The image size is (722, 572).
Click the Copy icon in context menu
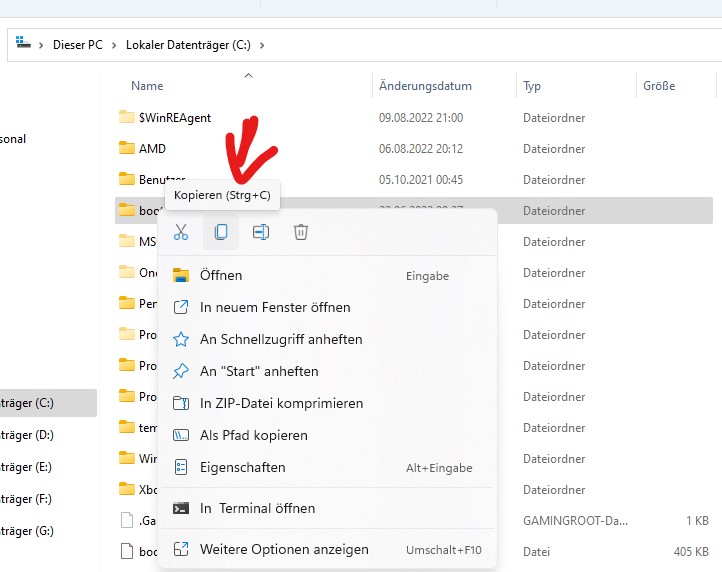pos(221,232)
